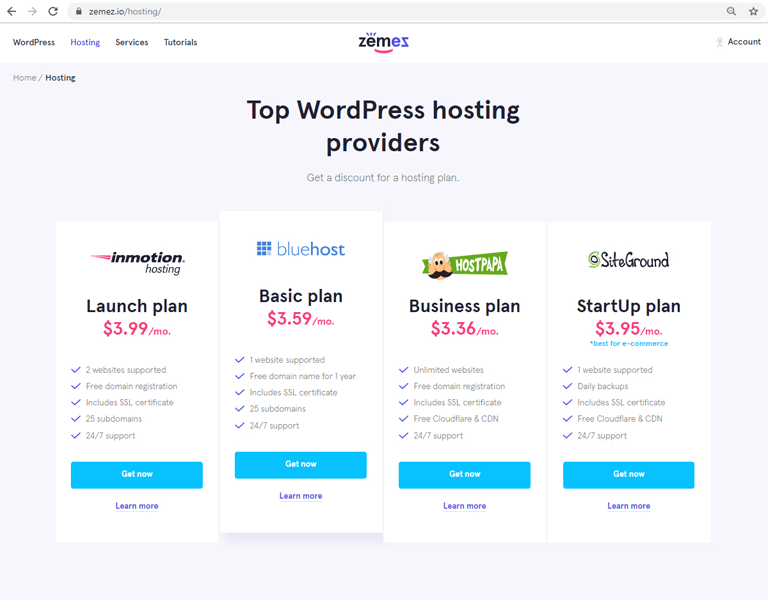Image resolution: width=768 pixels, height=600 pixels.
Task: Get now for the SiteGround StartUp plan
Action: tap(628, 475)
